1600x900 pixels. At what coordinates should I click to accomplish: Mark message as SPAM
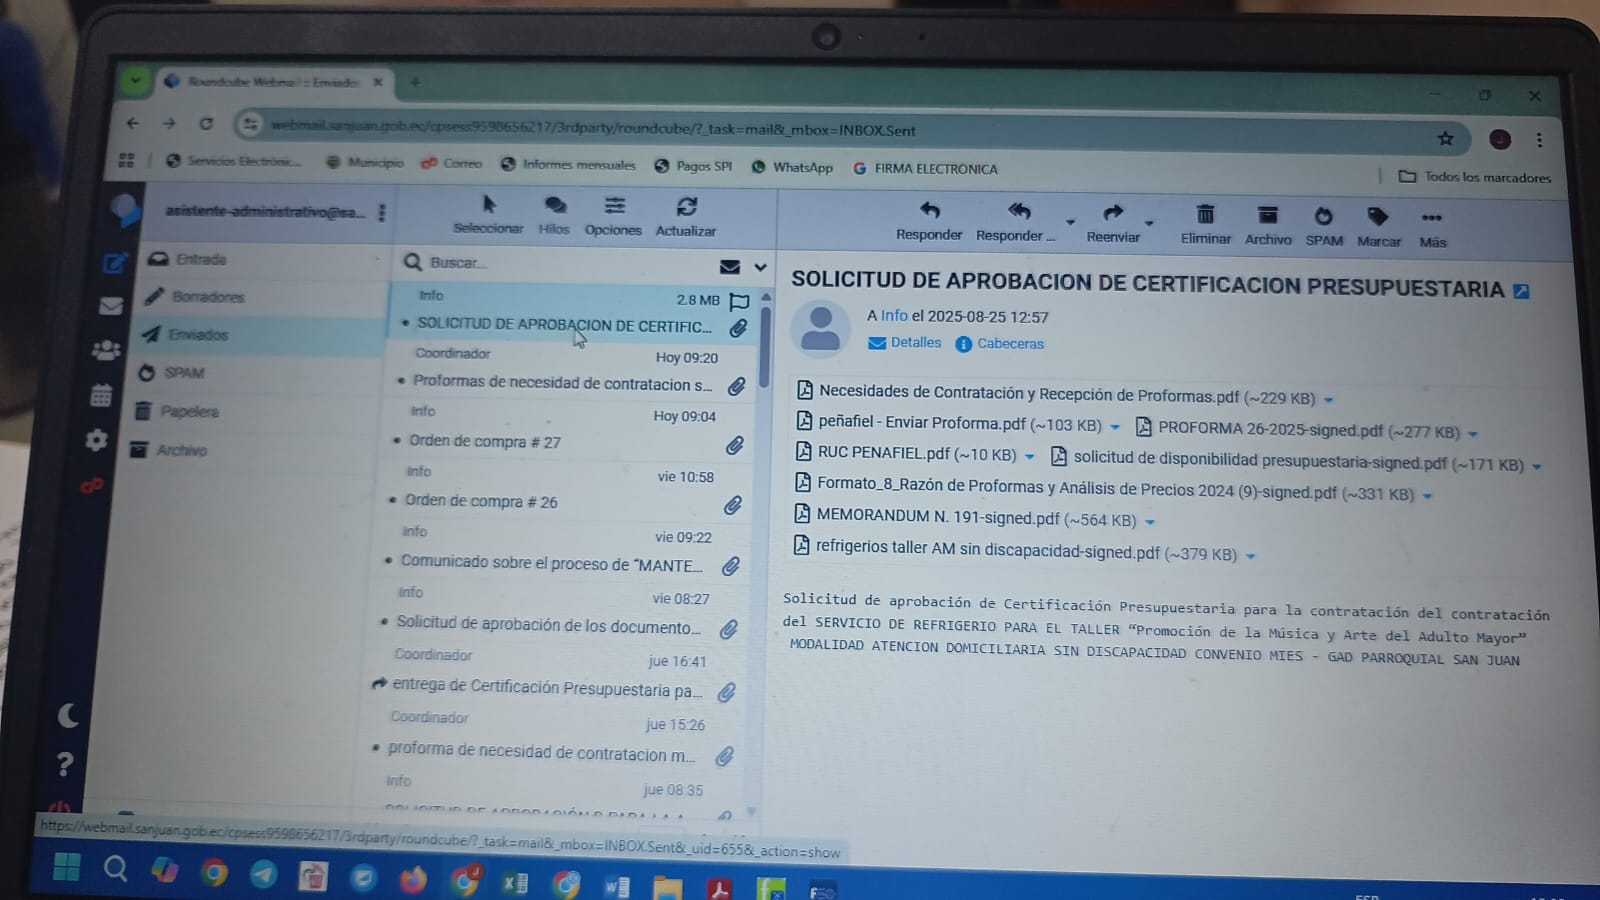pyautogui.click(x=1323, y=217)
